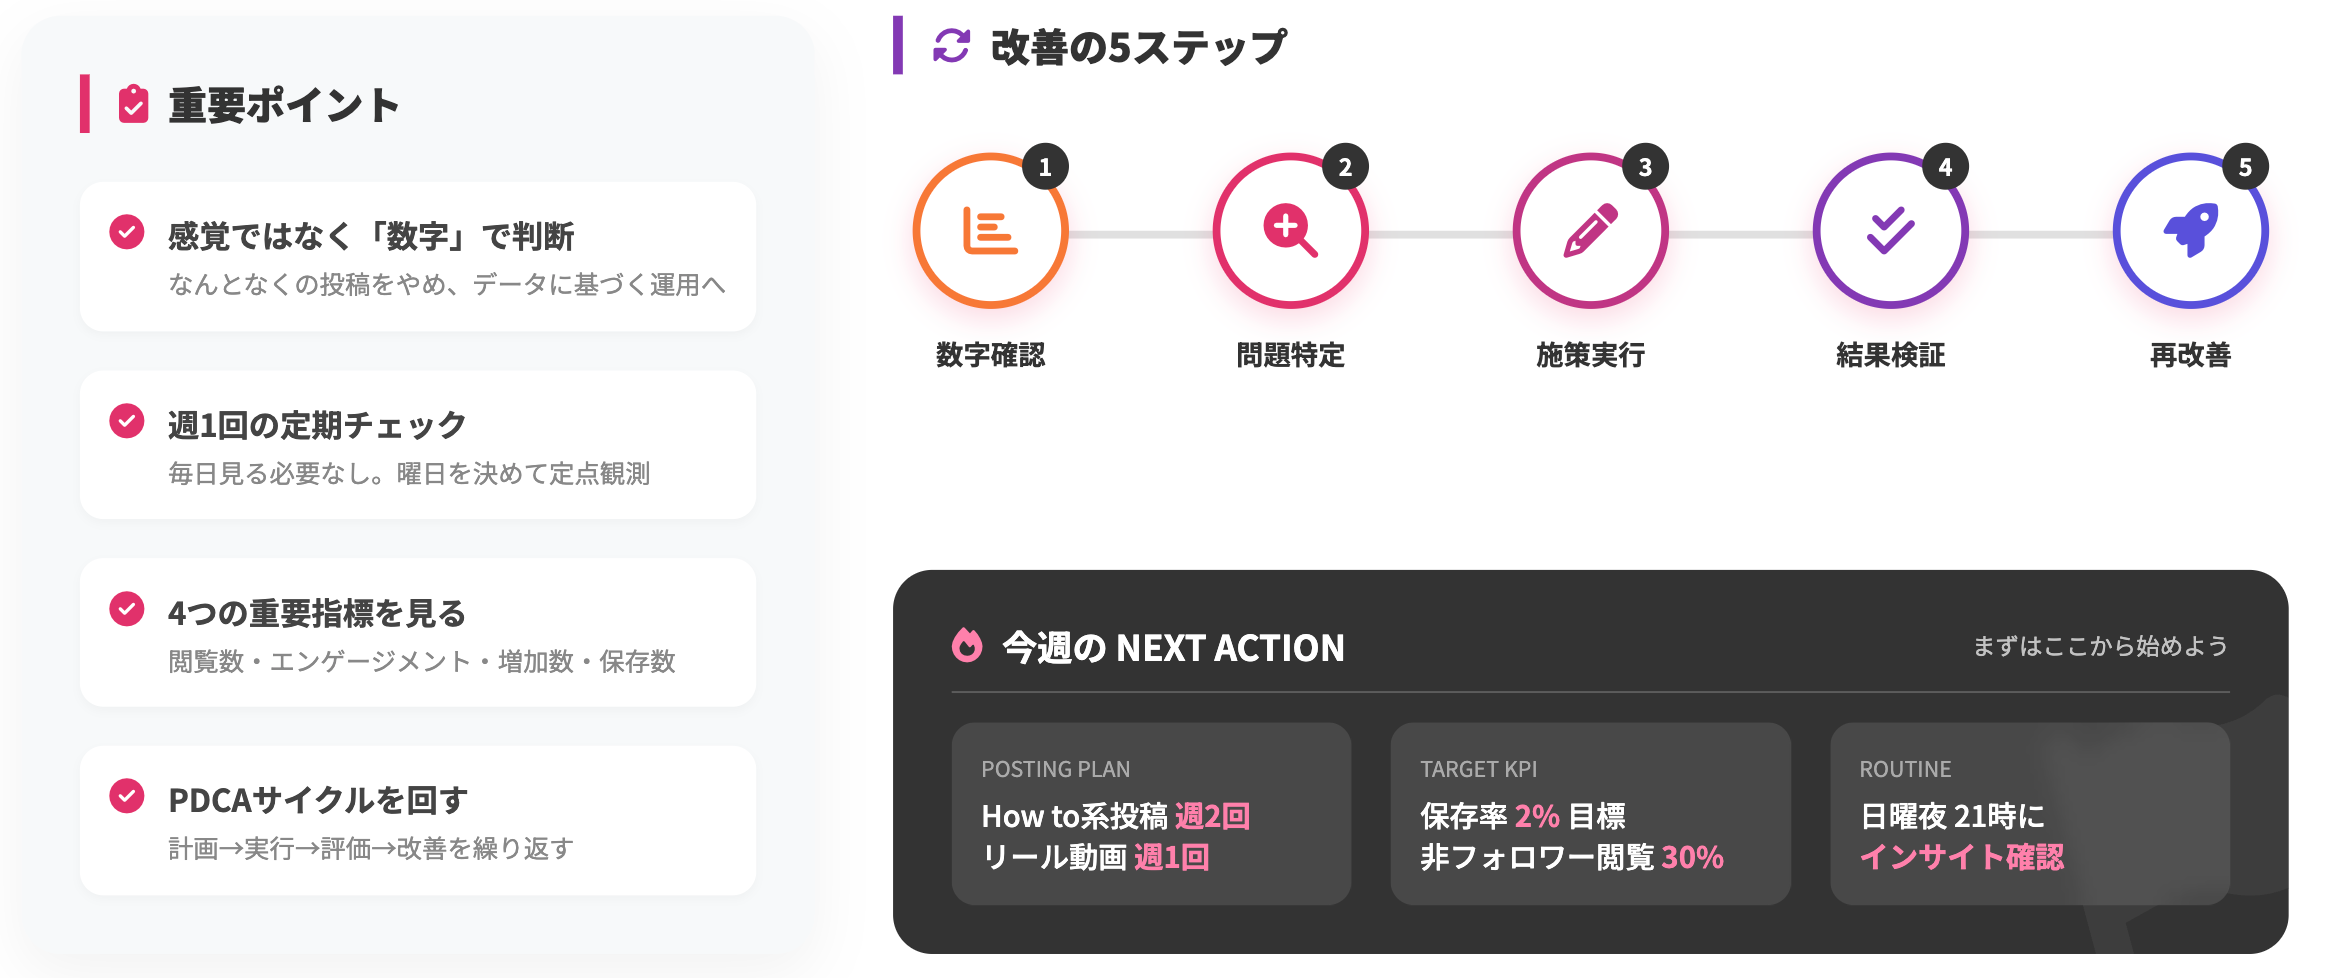Click the step number 1 badge

click(x=1045, y=167)
